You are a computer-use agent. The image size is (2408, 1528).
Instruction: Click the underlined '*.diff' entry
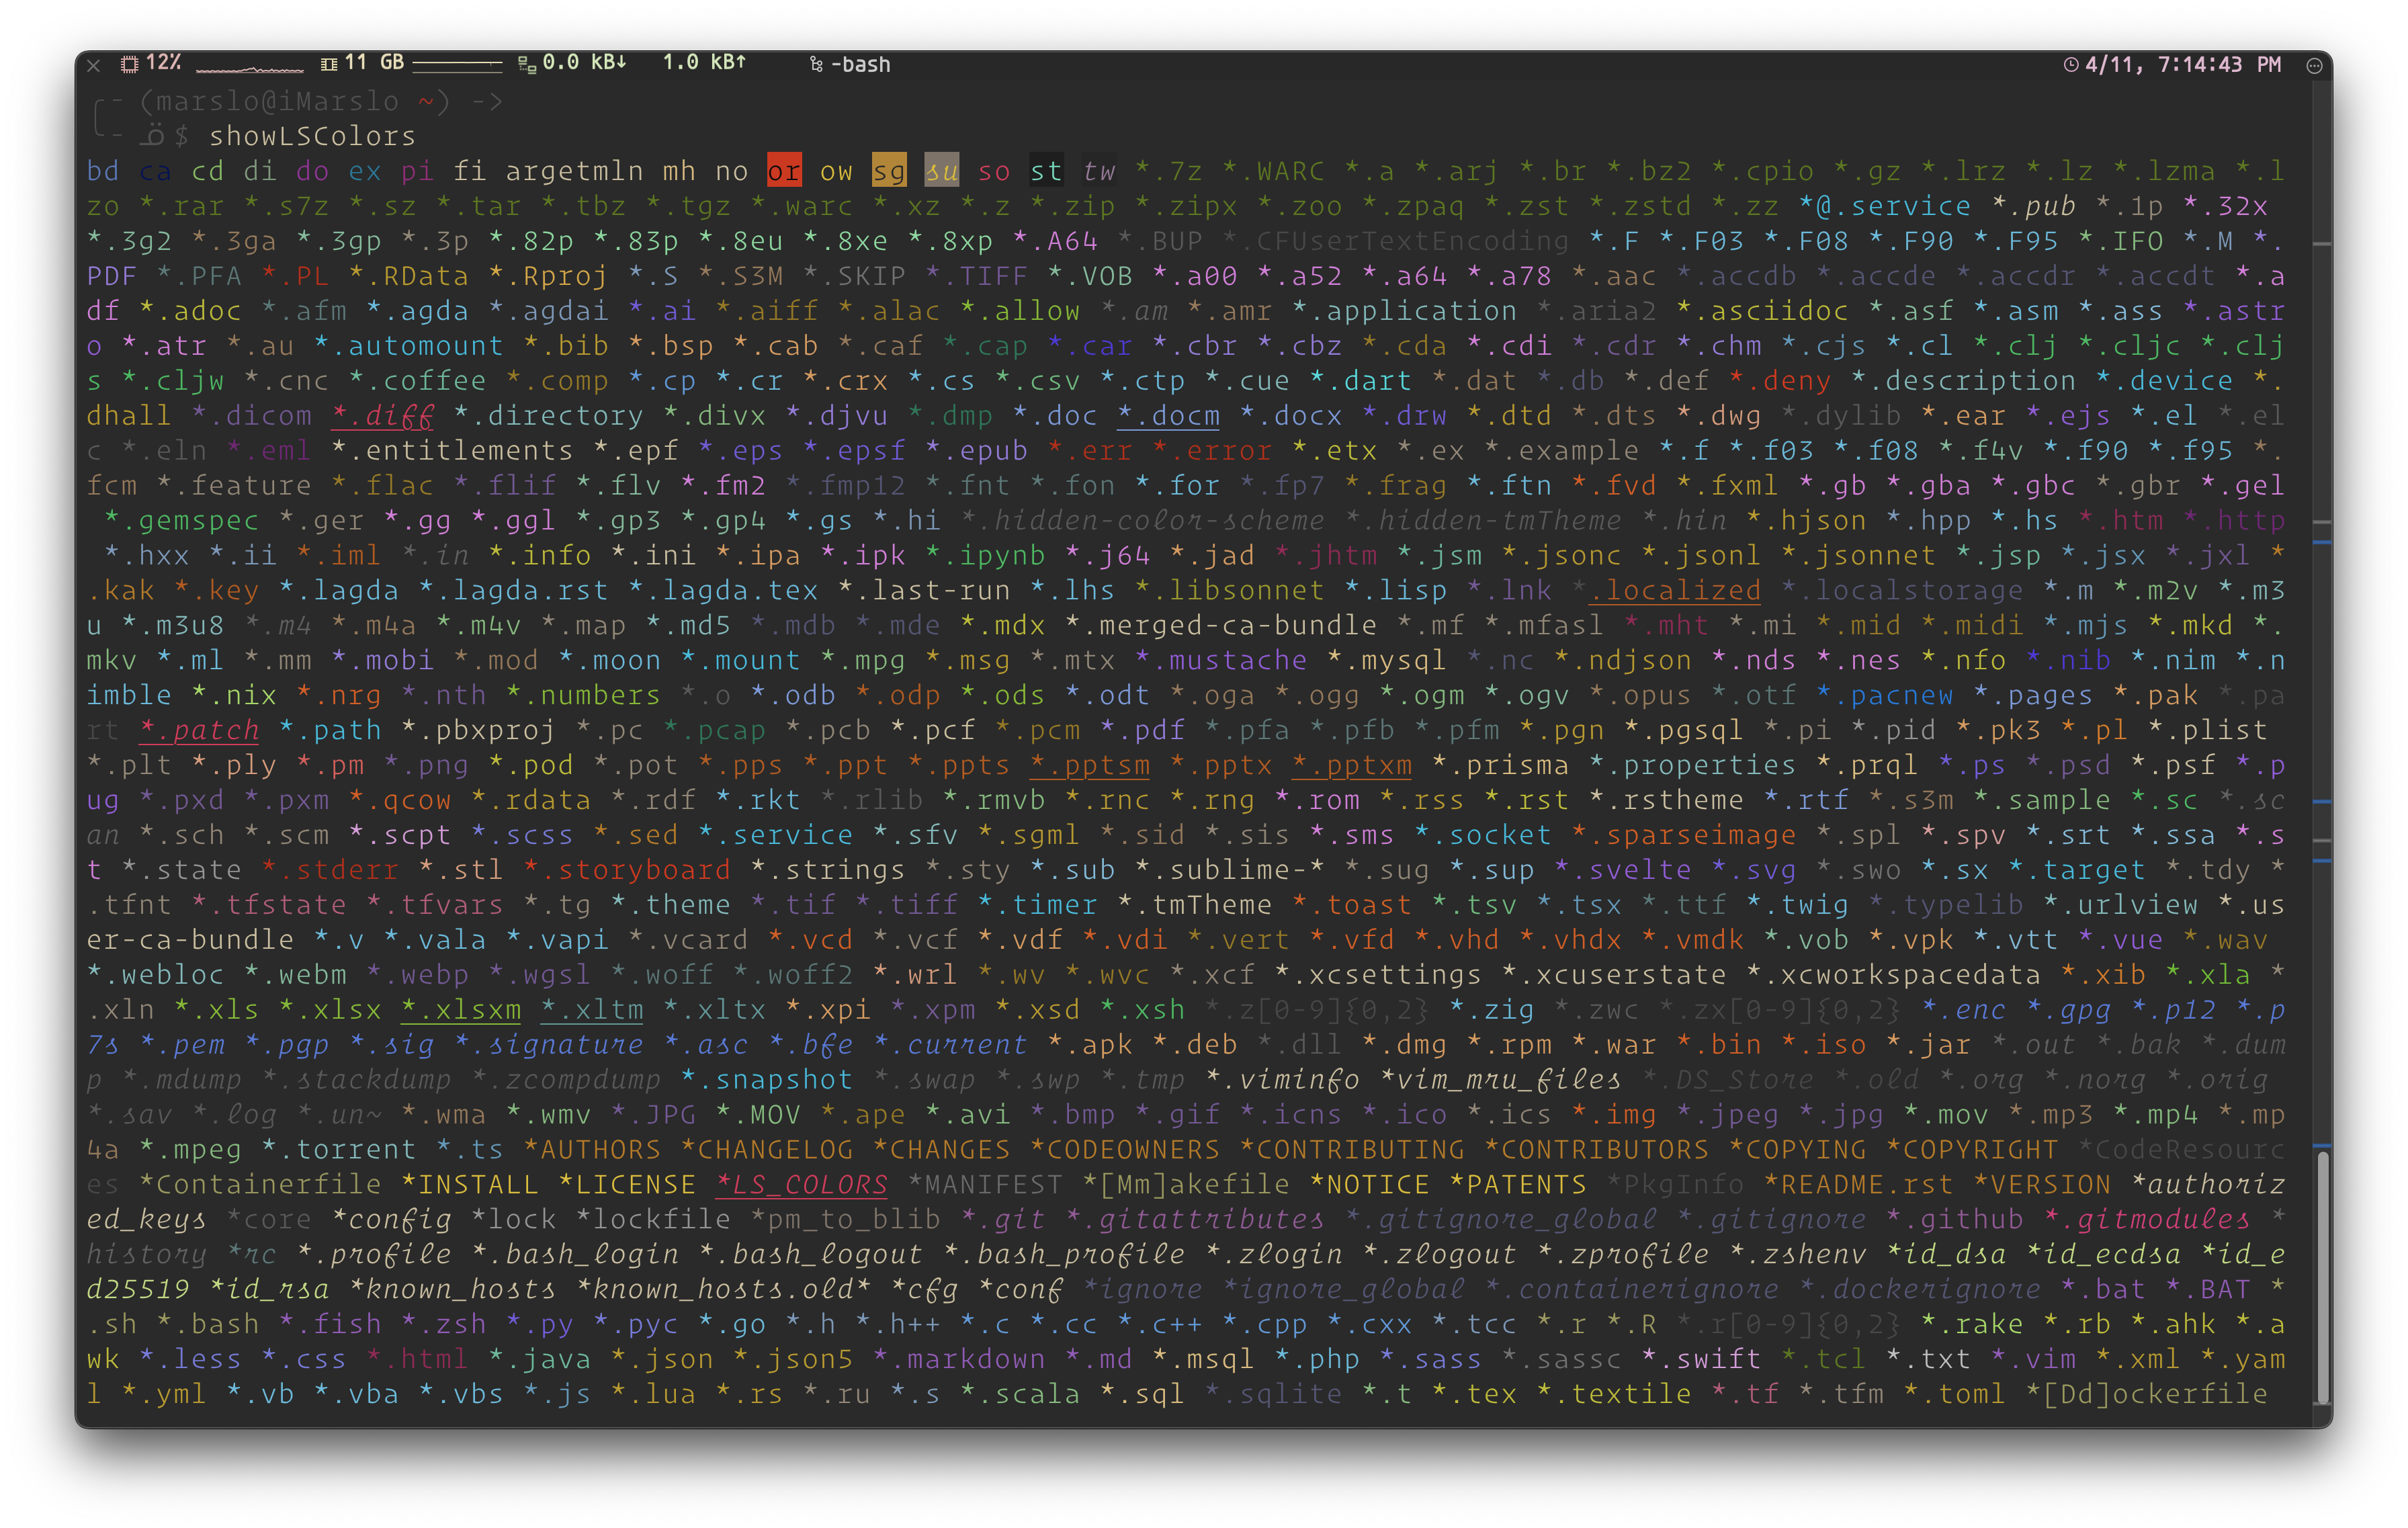(x=383, y=416)
